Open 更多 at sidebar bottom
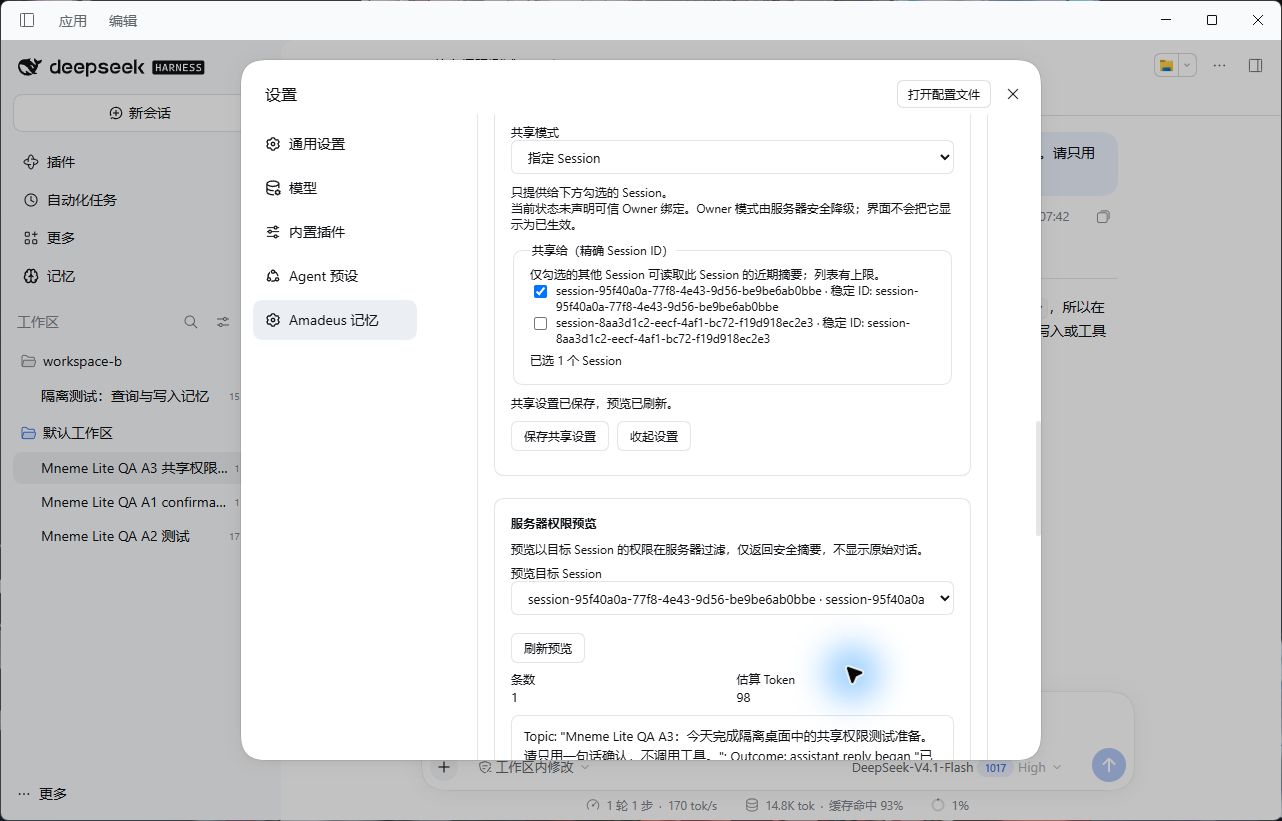The image size is (1282, 821). (x=43, y=794)
